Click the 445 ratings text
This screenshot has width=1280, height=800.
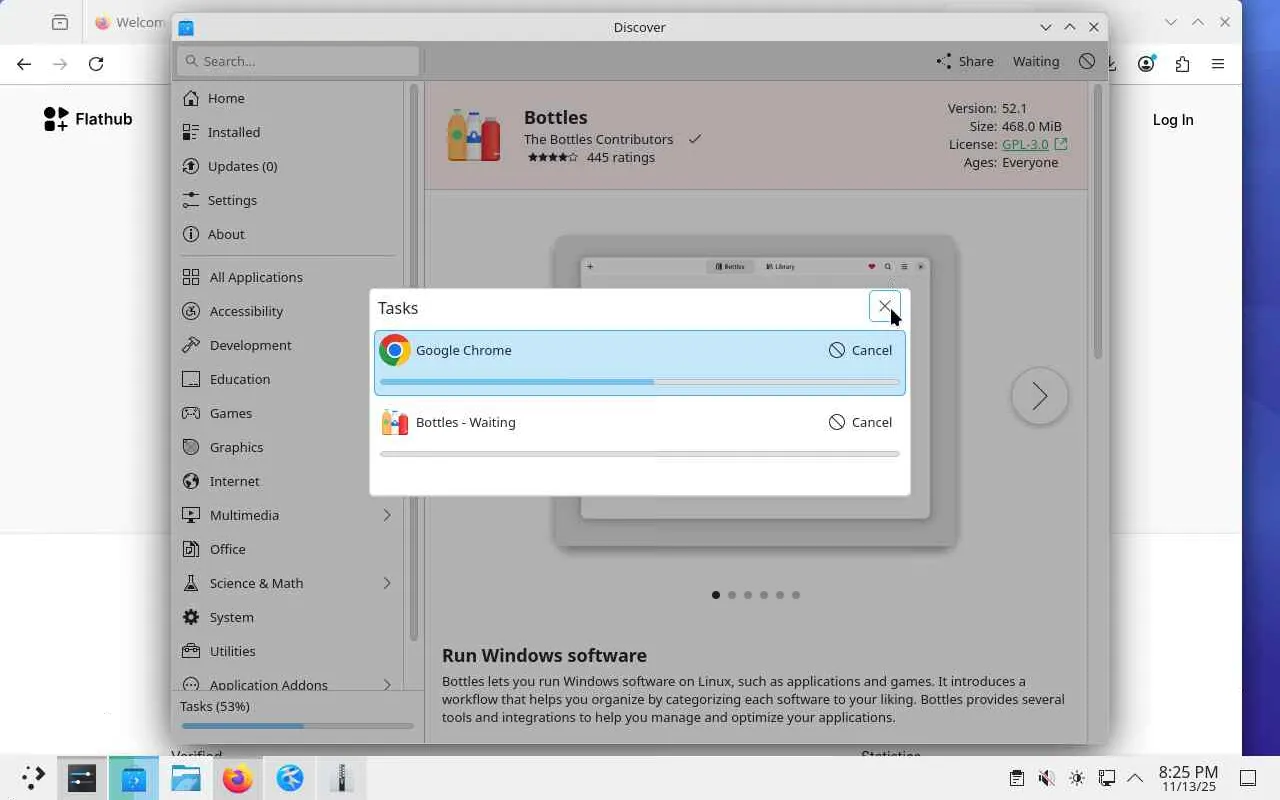(x=621, y=157)
